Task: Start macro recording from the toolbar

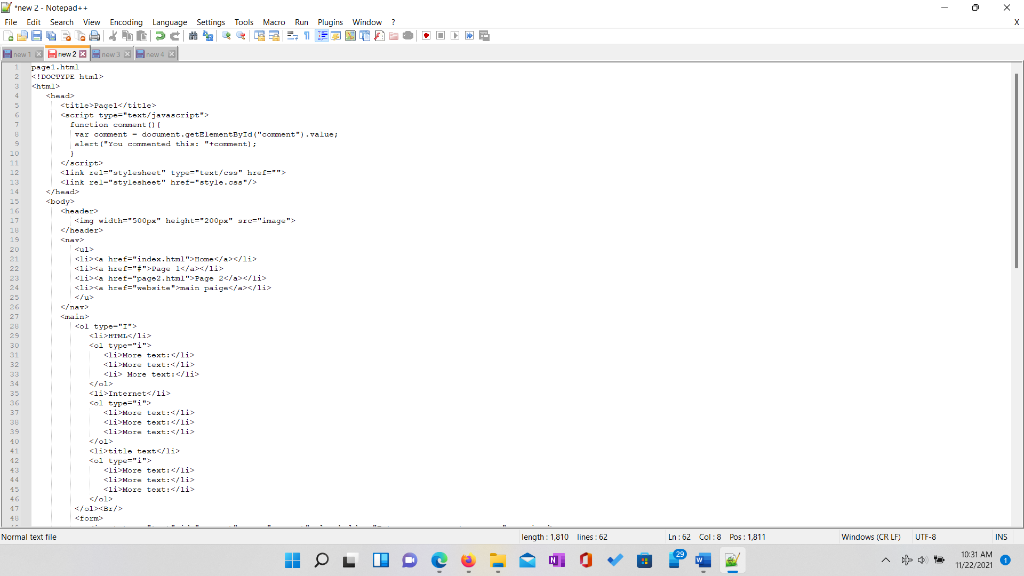Action: click(427, 35)
